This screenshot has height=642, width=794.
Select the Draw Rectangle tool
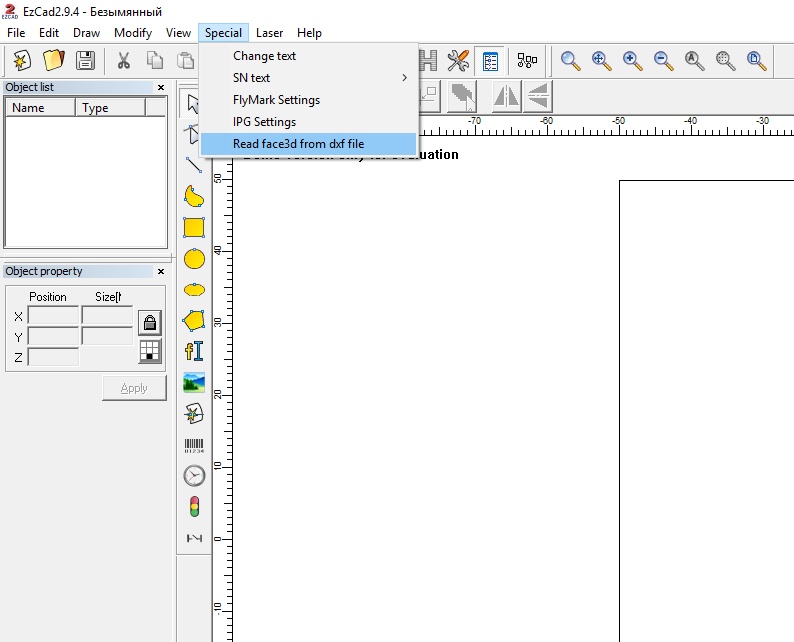pos(194,227)
